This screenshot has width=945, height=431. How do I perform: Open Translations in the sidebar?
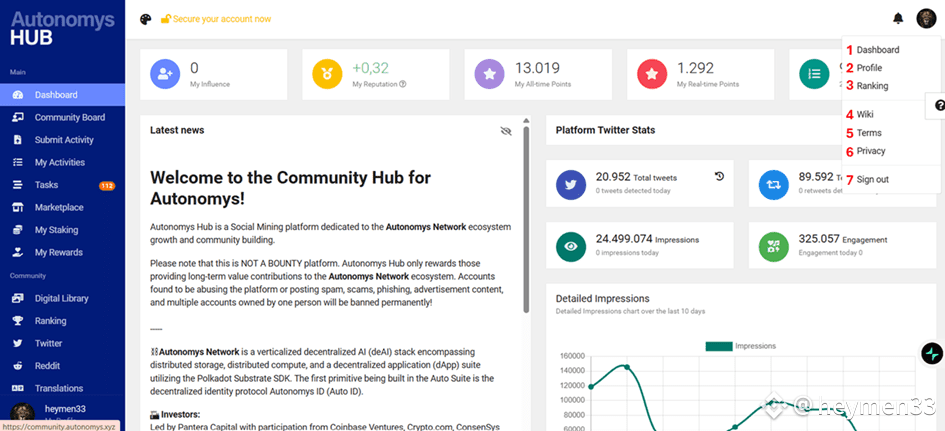click(x=63, y=388)
